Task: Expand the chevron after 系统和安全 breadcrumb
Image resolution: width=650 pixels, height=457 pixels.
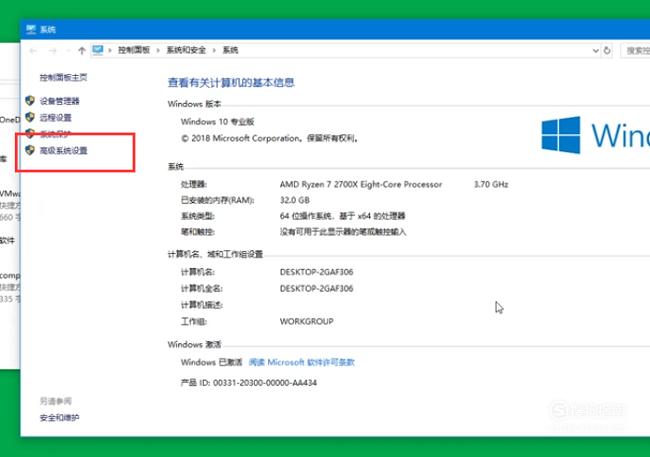Action: [214, 51]
